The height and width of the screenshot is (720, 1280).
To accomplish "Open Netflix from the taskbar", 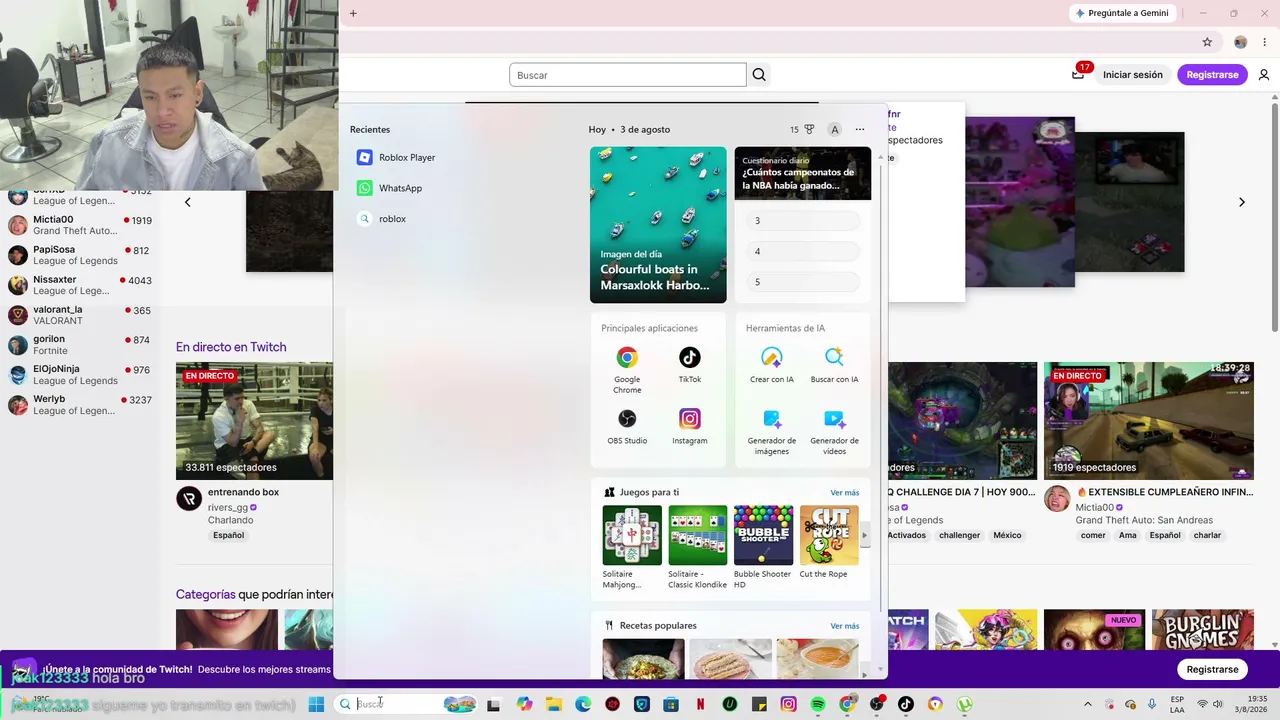I will [700, 704].
